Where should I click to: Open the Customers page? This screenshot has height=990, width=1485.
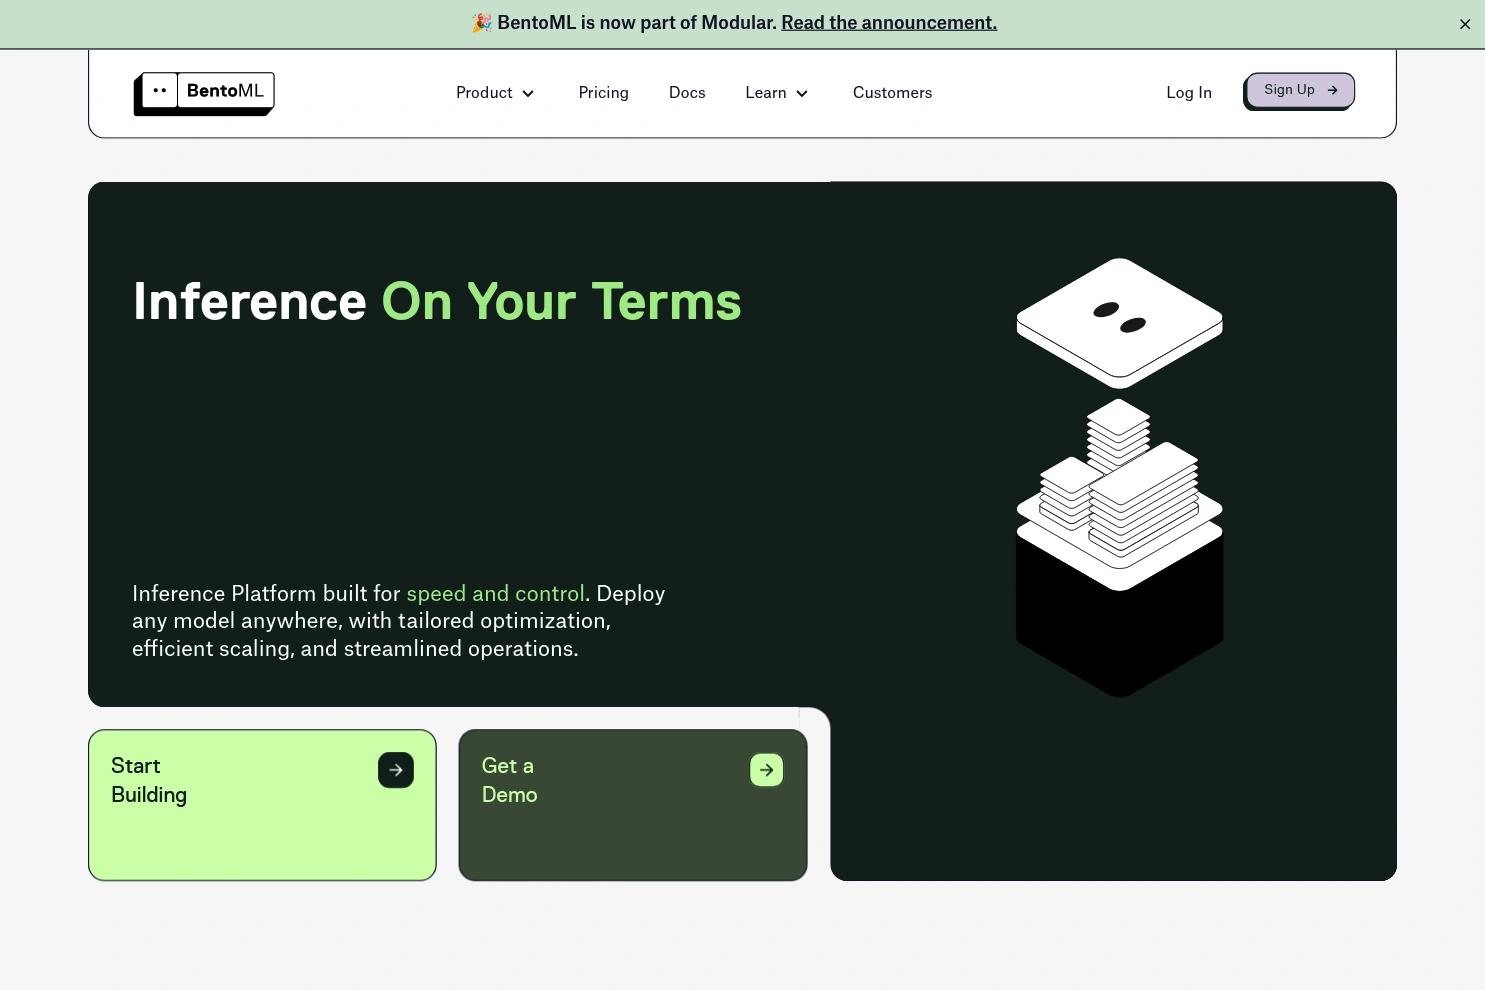[x=892, y=93]
